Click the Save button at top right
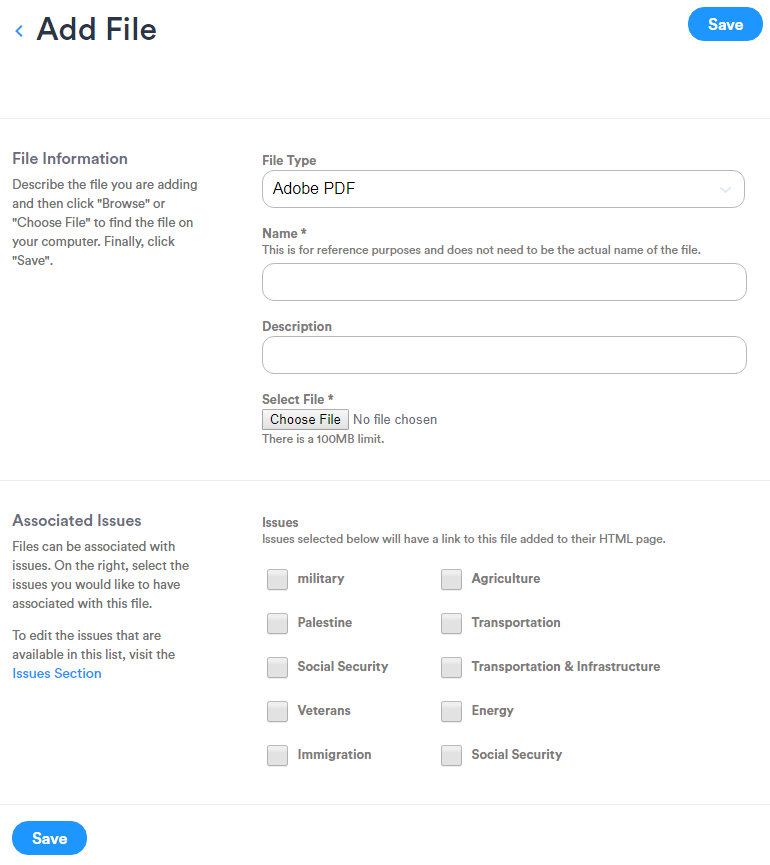Image resolution: width=770 pixels, height=865 pixels. [x=725, y=24]
